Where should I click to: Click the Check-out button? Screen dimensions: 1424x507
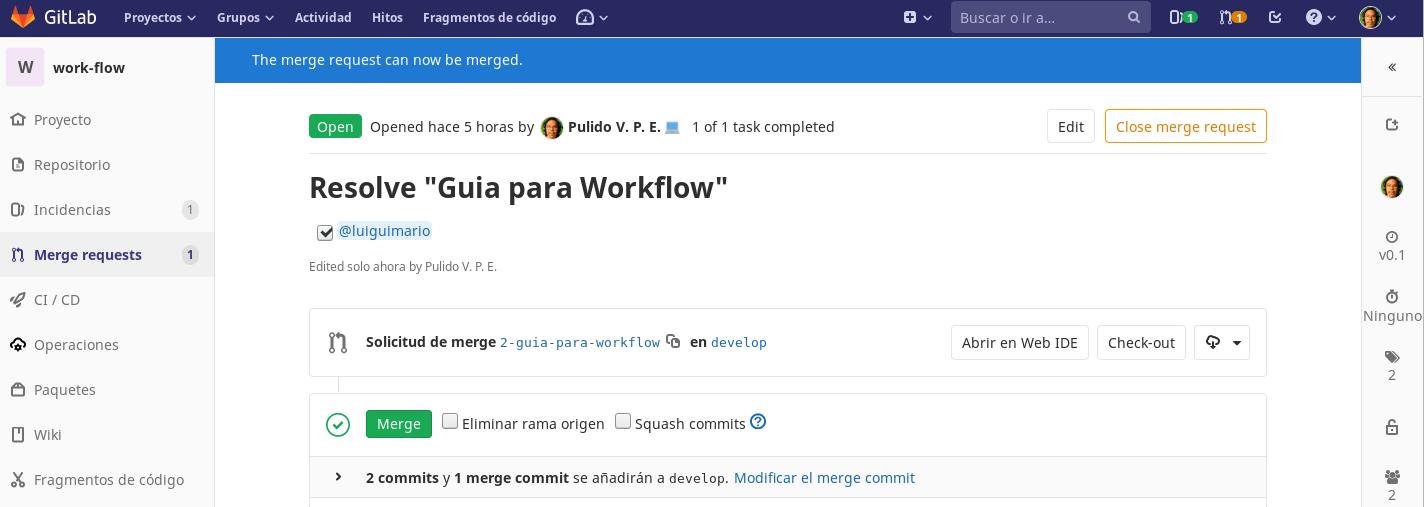(1141, 342)
